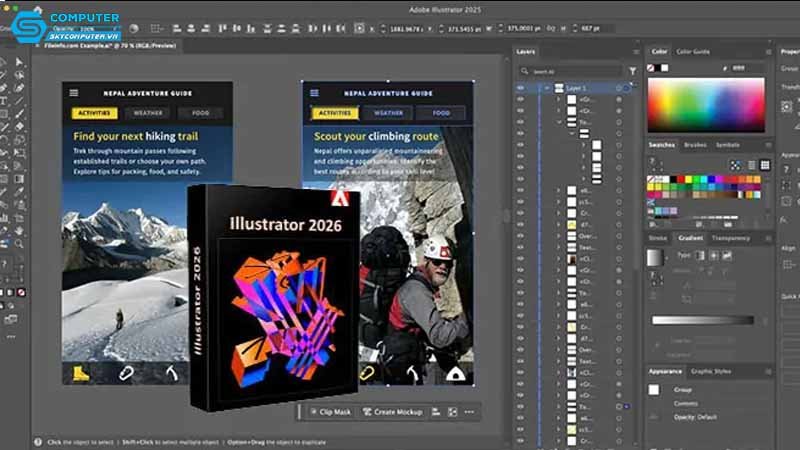Set color mode to None in toolbar
Screen dimensions: 800x450
pyautogui.click(x=21, y=292)
